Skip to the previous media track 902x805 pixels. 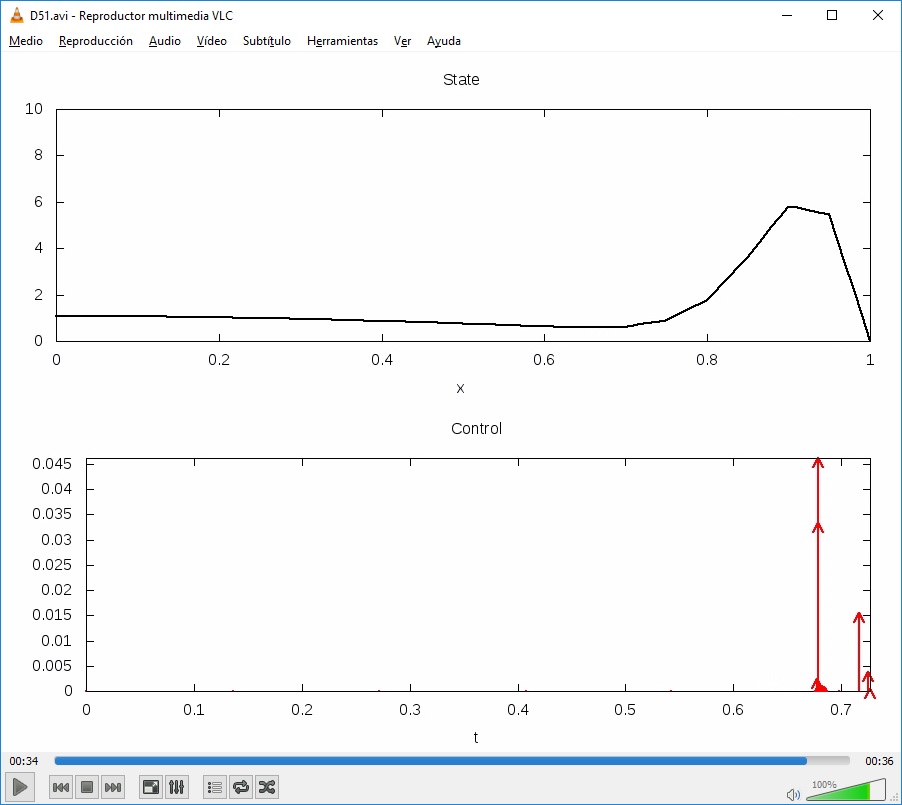61,787
